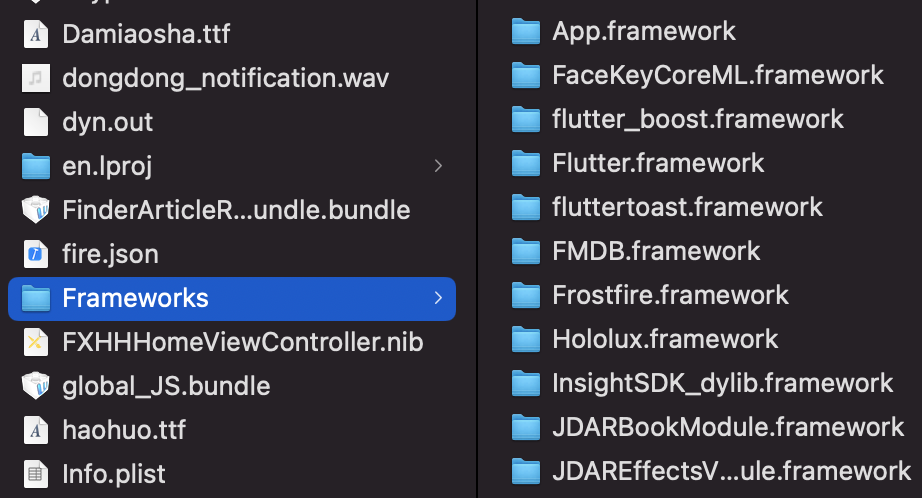Screen dimensions: 922x498
Task: Select FaceKeyCoreML.framework folder
Action: point(717,75)
